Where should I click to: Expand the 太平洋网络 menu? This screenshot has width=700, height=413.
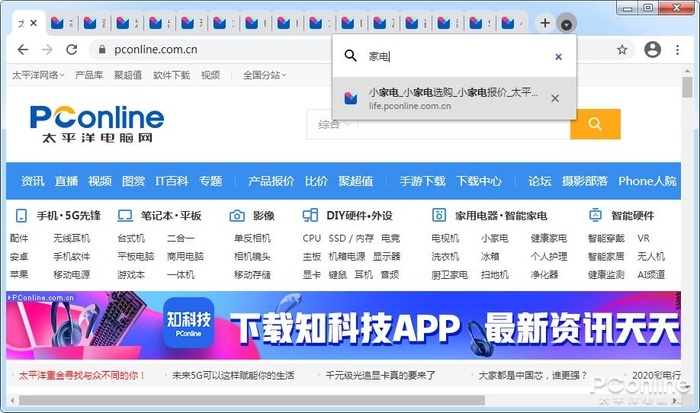(x=38, y=75)
